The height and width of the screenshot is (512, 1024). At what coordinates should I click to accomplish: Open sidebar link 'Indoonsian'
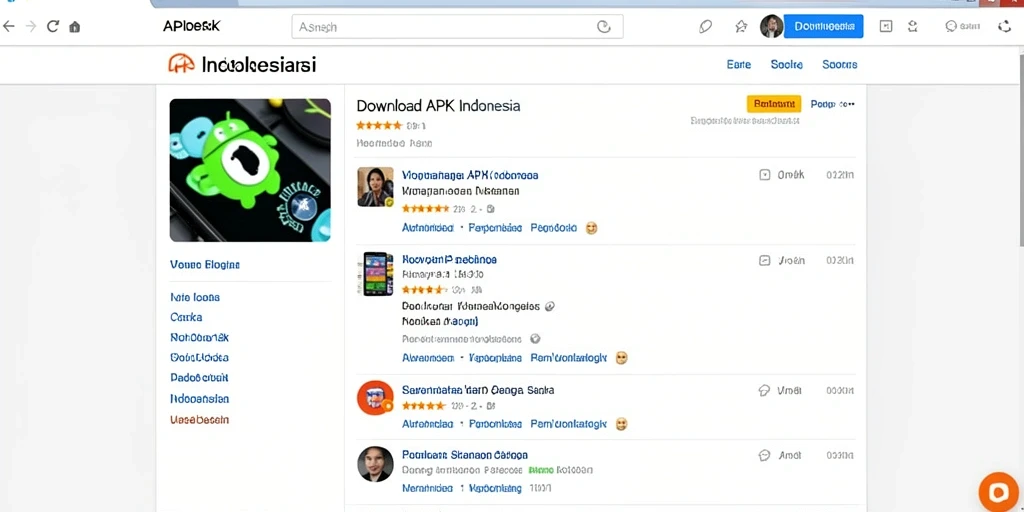pos(199,398)
